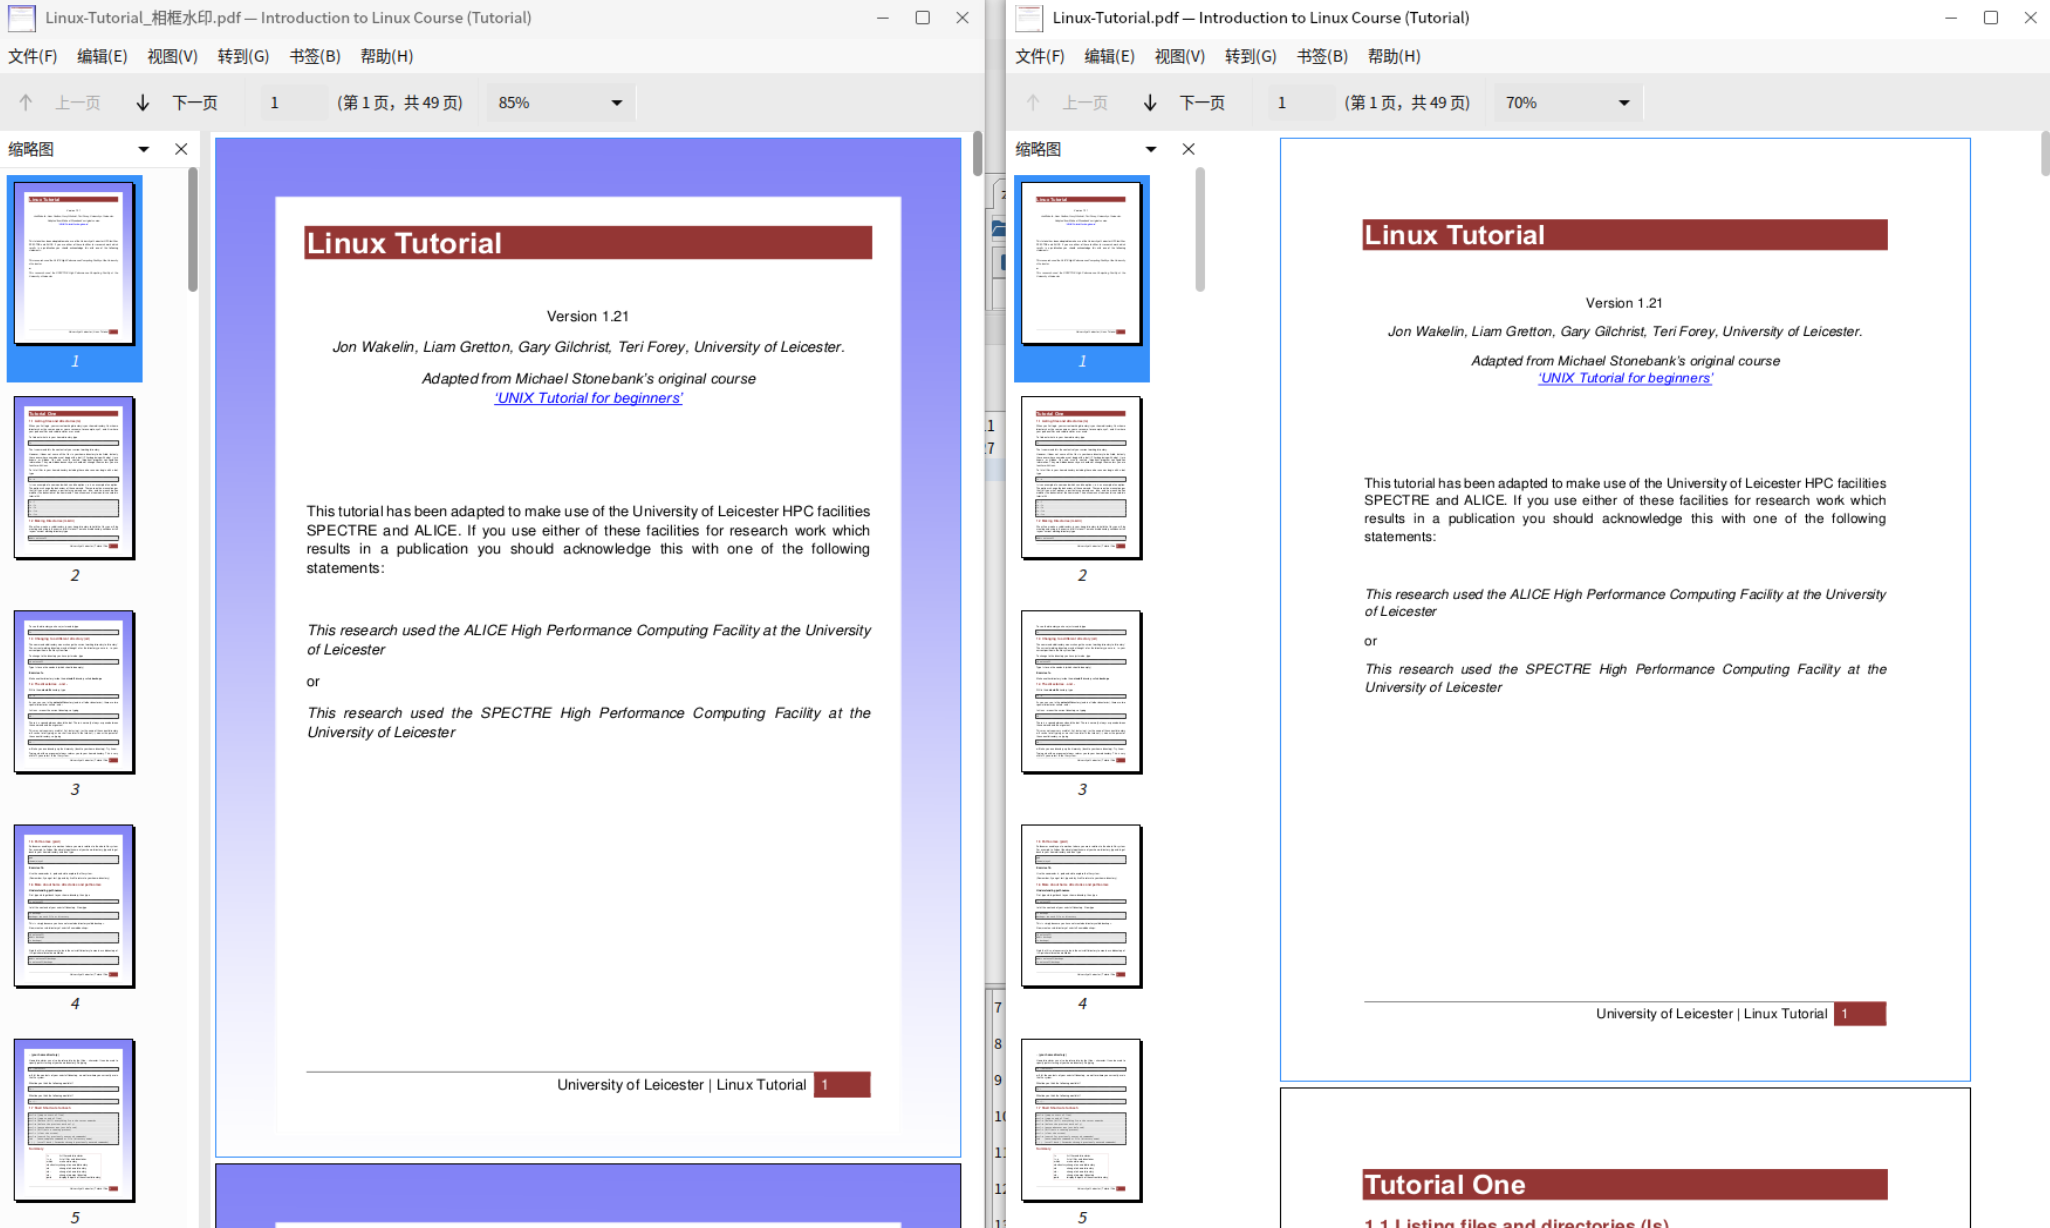Select page 4 thumbnail in right sidebar
Viewport: 2050px width, 1228px height.
1081,906
